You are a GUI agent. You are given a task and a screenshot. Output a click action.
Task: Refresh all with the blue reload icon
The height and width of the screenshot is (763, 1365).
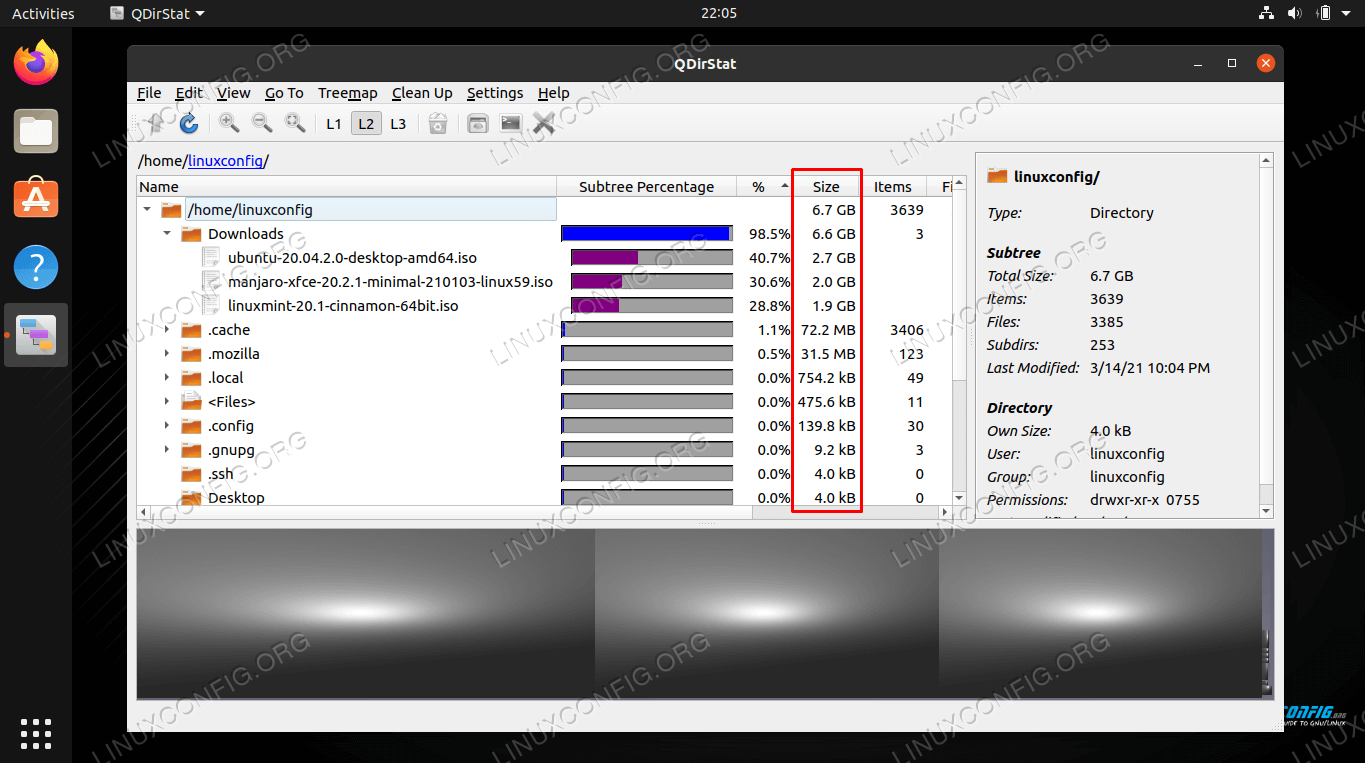pyautogui.click(x=188, y=123)
